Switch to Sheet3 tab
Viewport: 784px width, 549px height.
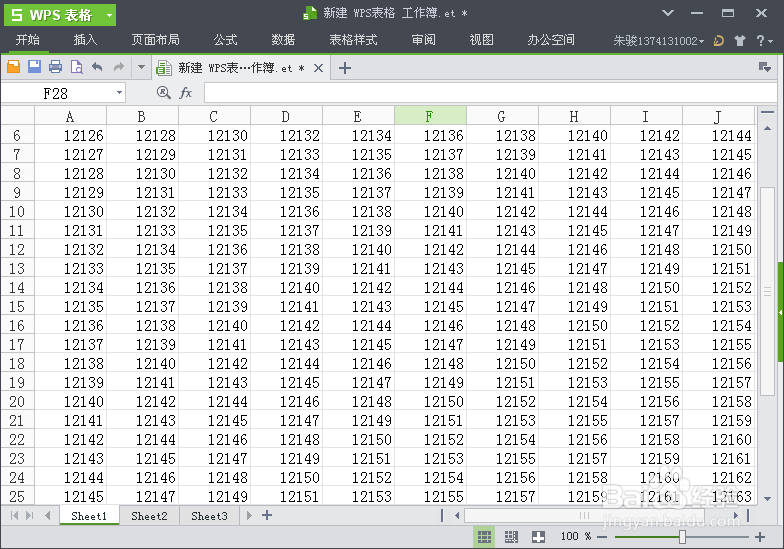(x=209, y=516)
